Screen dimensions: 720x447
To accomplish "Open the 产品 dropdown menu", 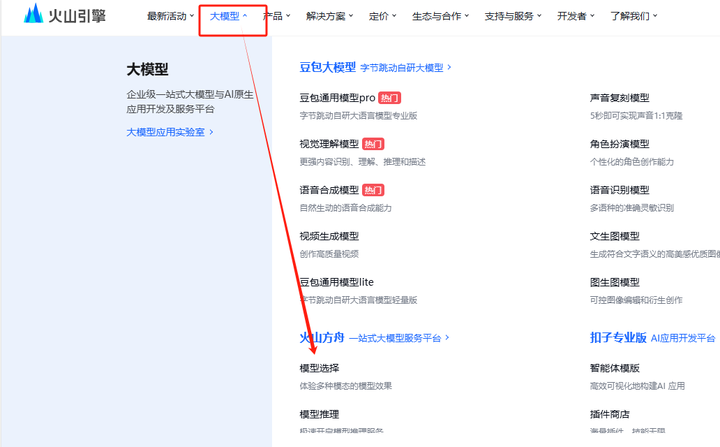I will pos(276,16).
